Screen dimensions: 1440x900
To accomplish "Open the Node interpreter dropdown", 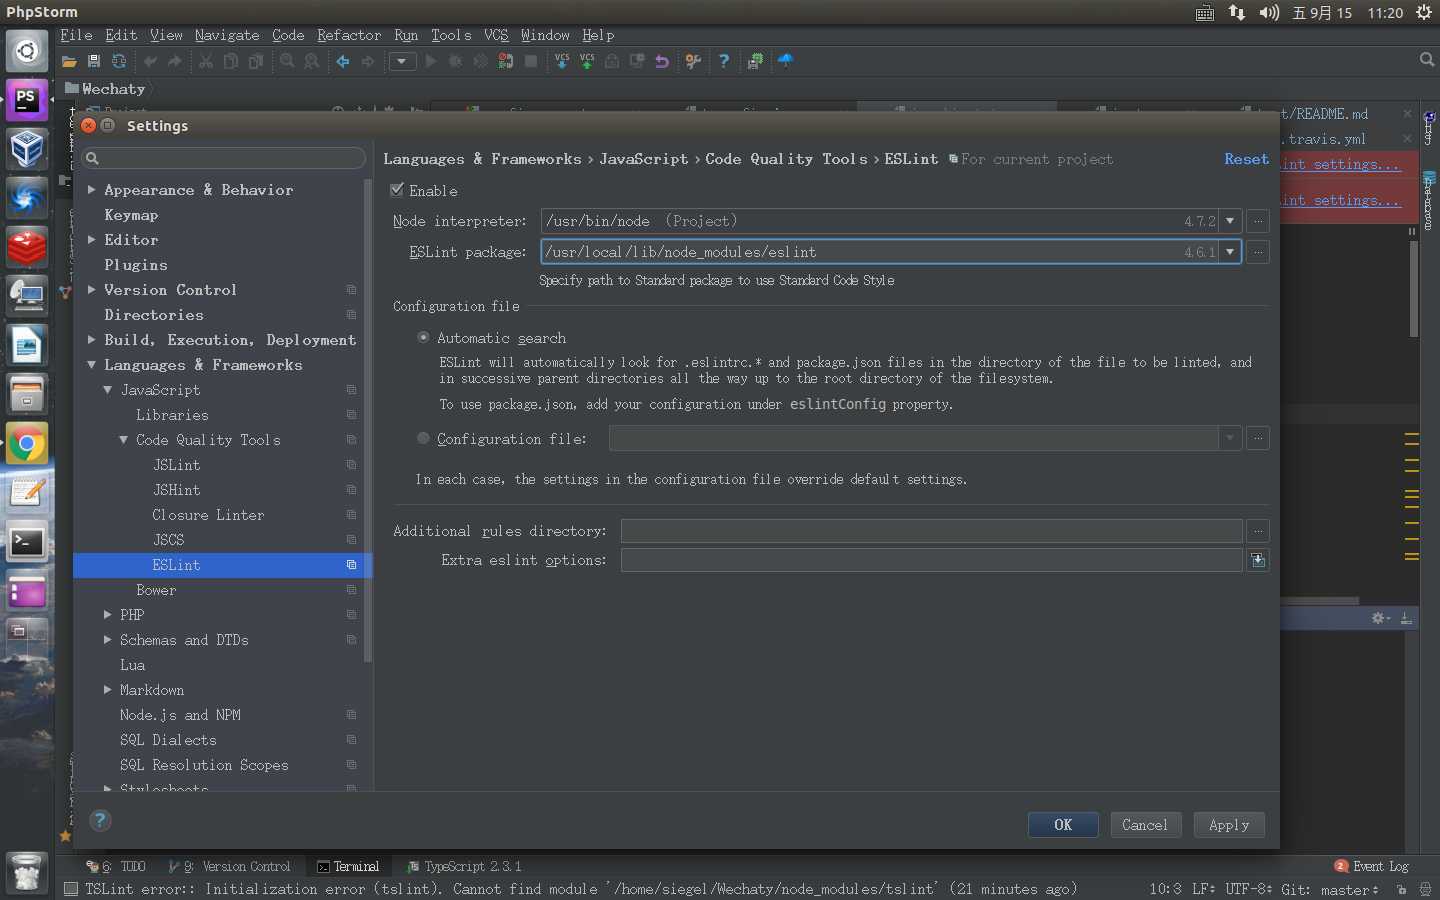I will [1230, 221].
